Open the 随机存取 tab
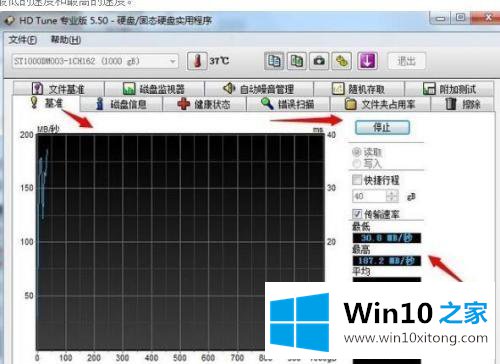Screen dimensions: 500x364 [359, 89]
